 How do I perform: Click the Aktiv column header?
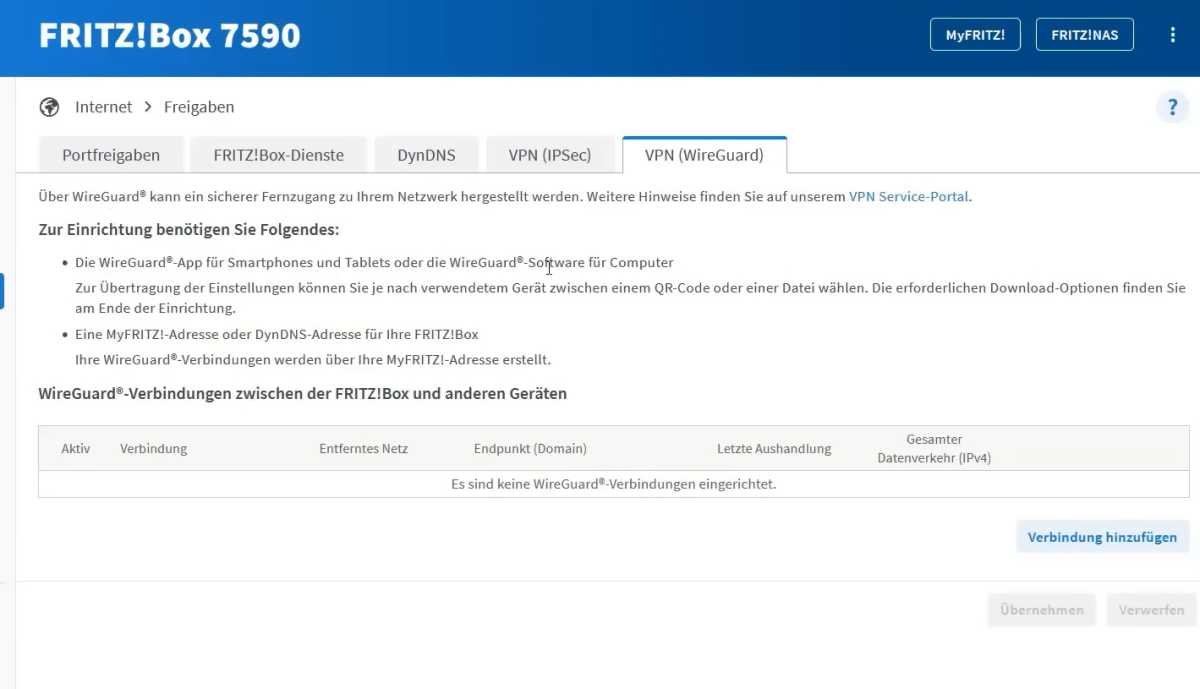click(76, 449)
